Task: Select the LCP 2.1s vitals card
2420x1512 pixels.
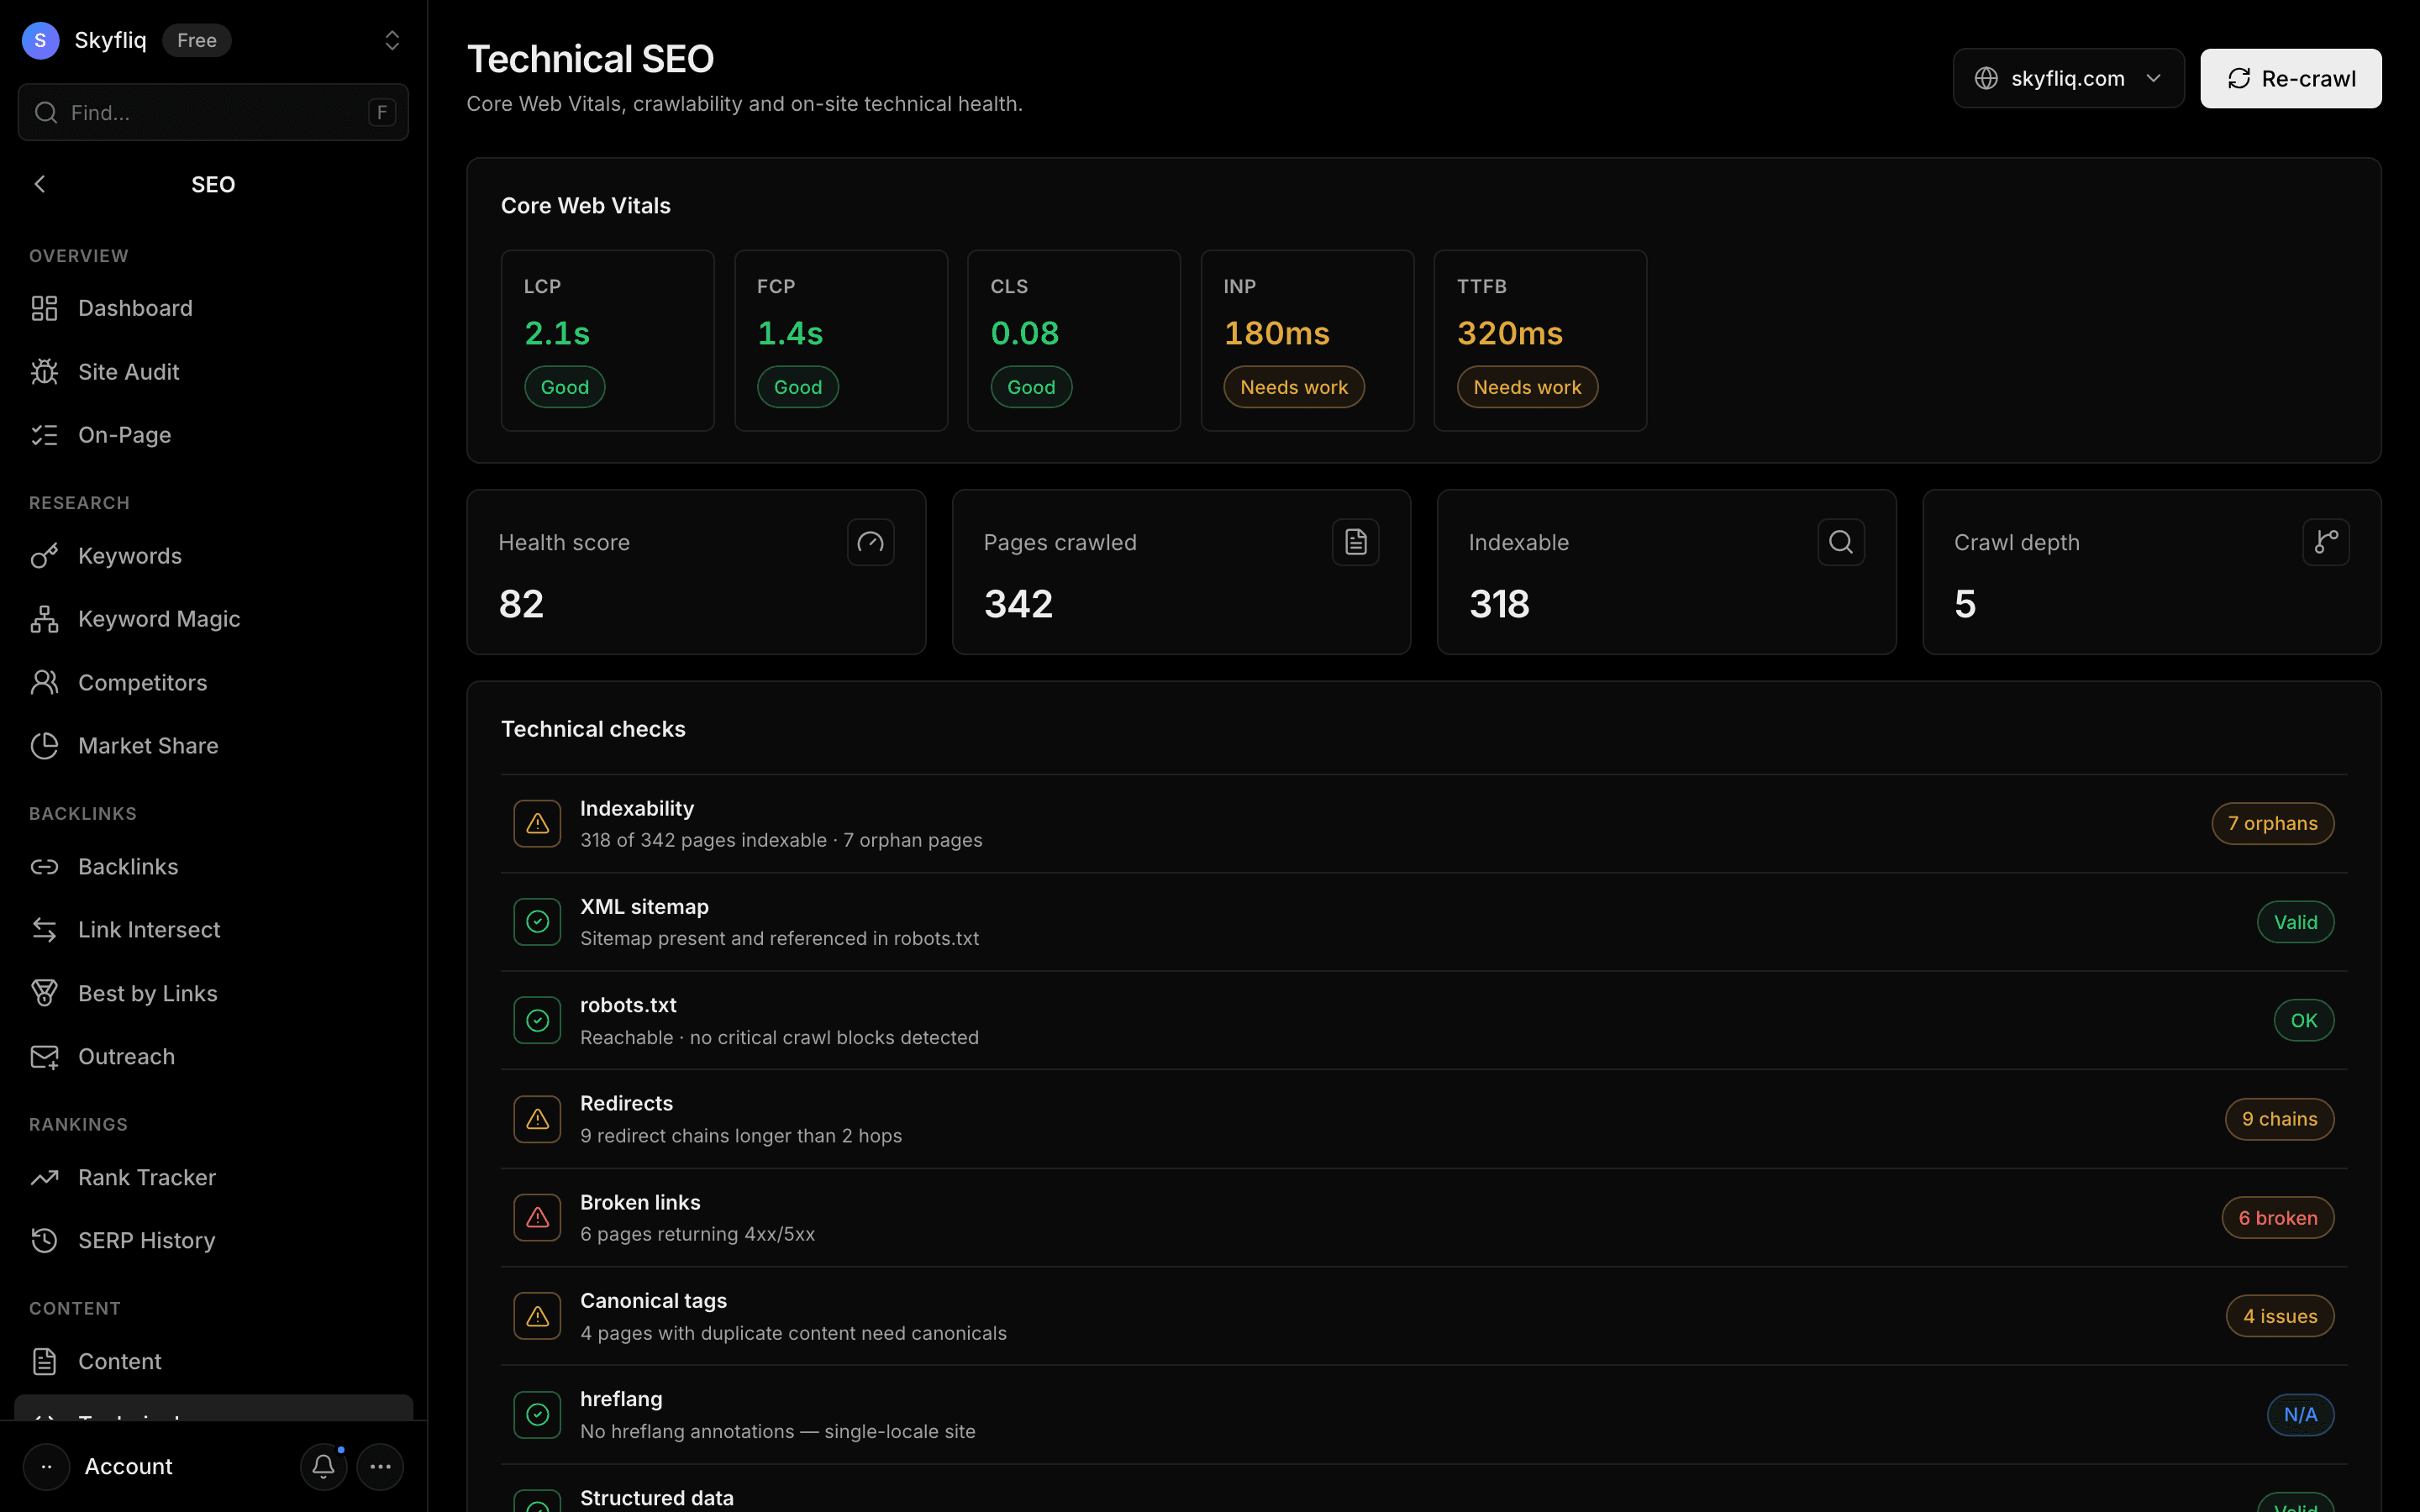Action: tap(607, 341)
